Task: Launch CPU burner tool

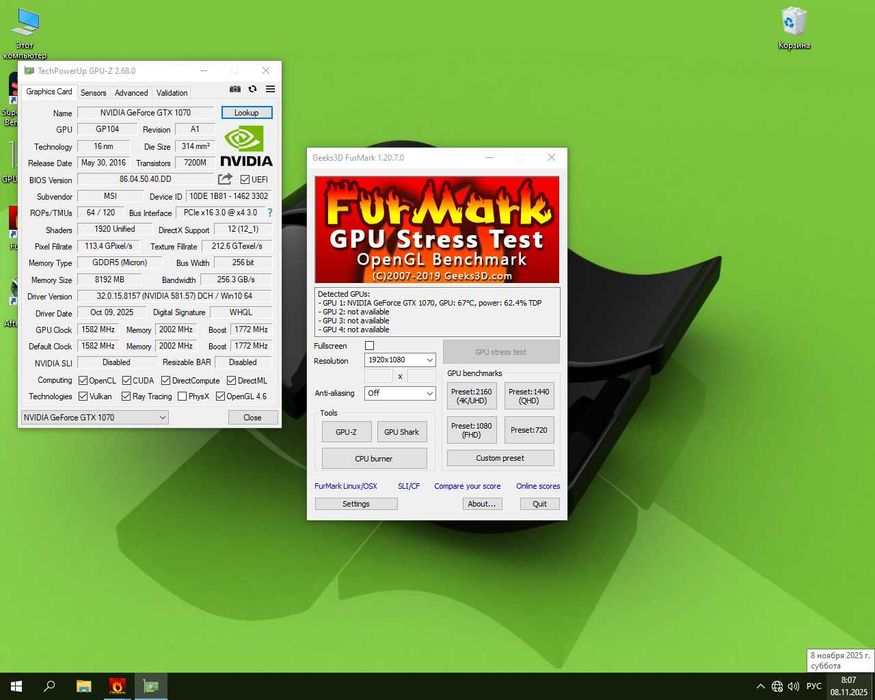Action: coord(374,458)
